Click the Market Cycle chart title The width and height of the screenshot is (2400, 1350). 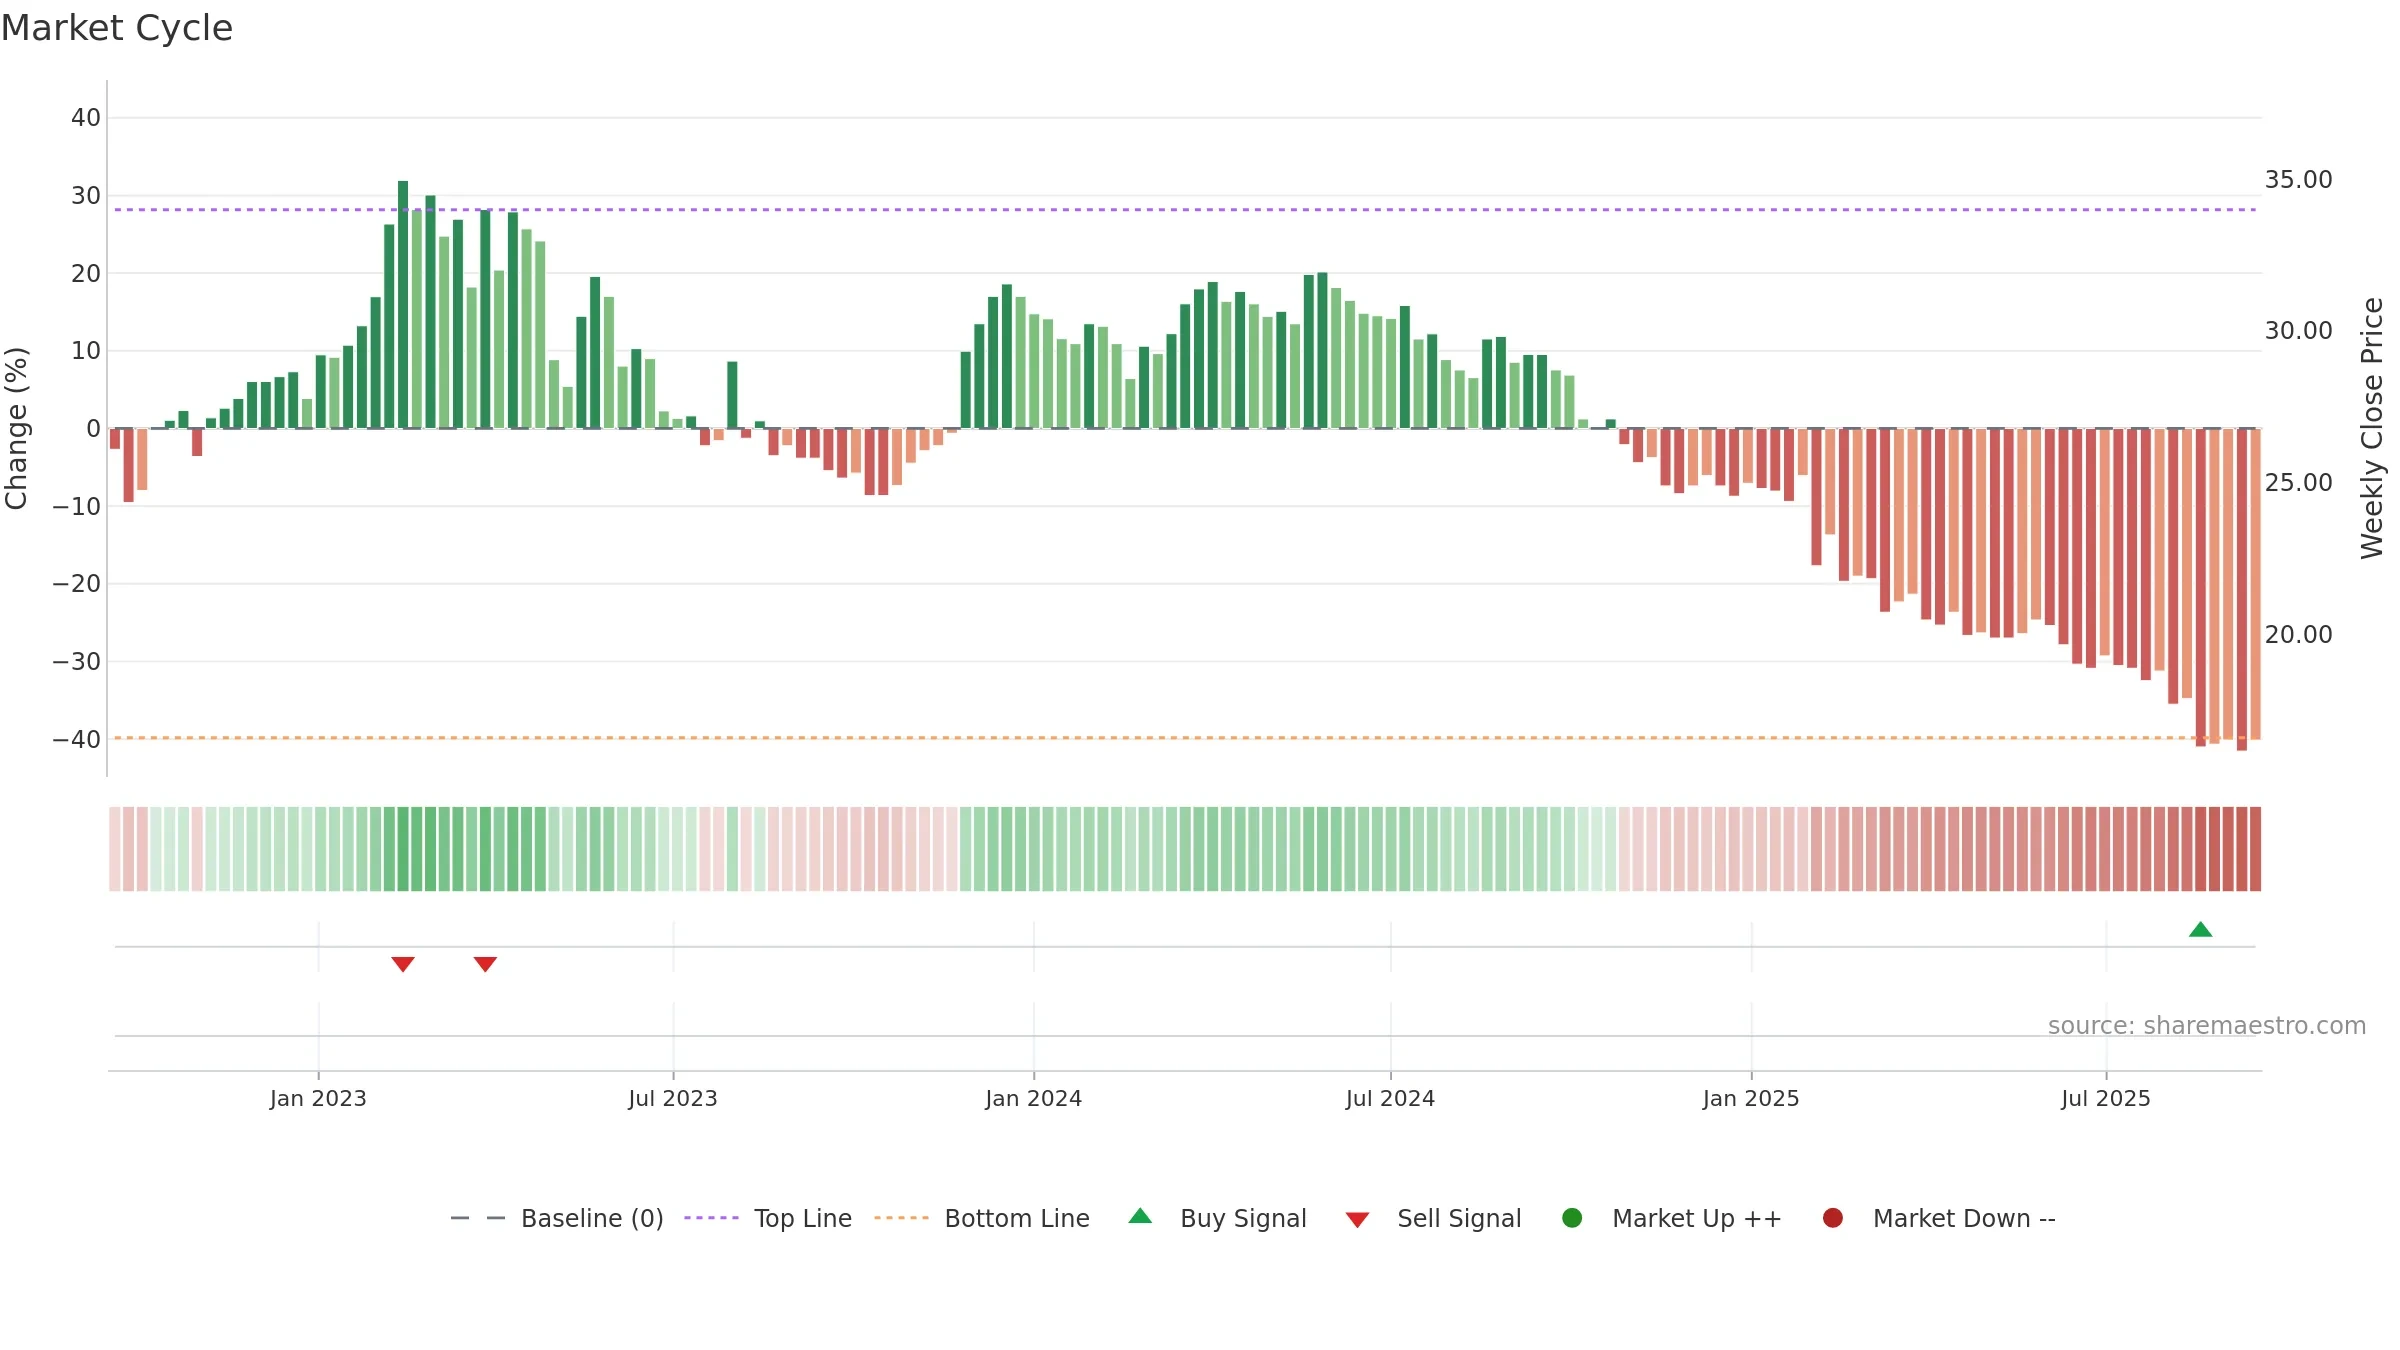[117, 28]
